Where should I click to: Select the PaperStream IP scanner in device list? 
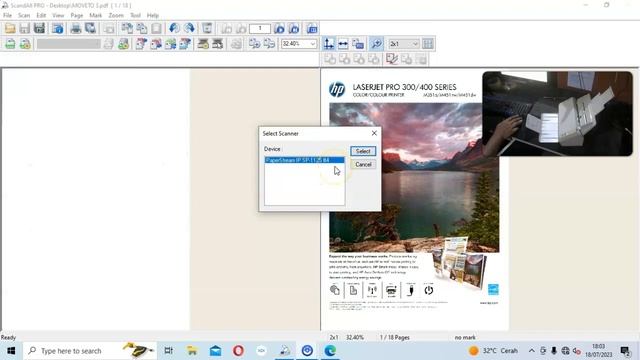(x=304, y=160)
